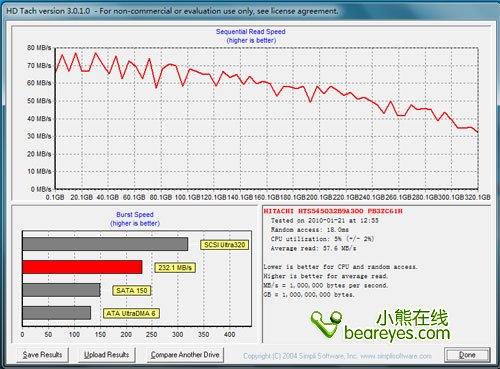Open Upload Results
The width and height of the screenshot is (500, 369).
click(107, 355)
